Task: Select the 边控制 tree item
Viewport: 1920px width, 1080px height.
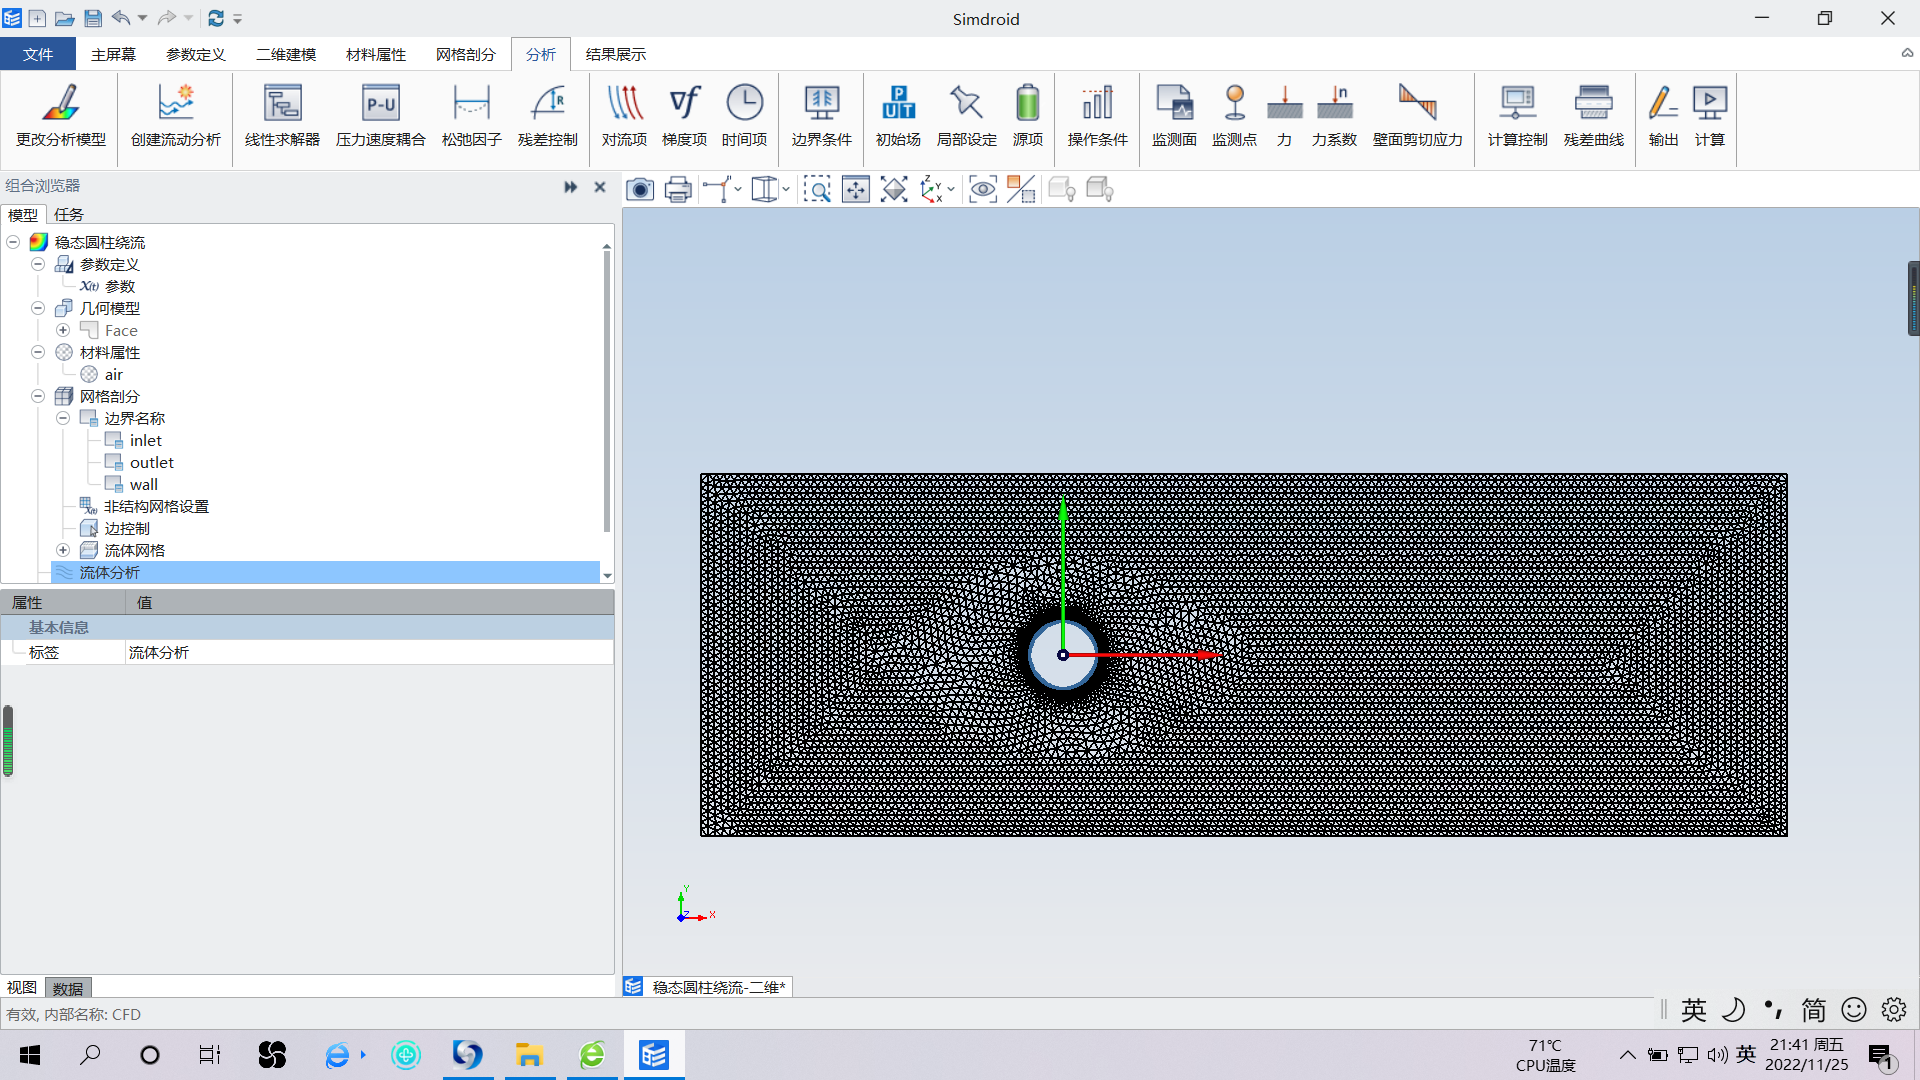Action: 127,528
